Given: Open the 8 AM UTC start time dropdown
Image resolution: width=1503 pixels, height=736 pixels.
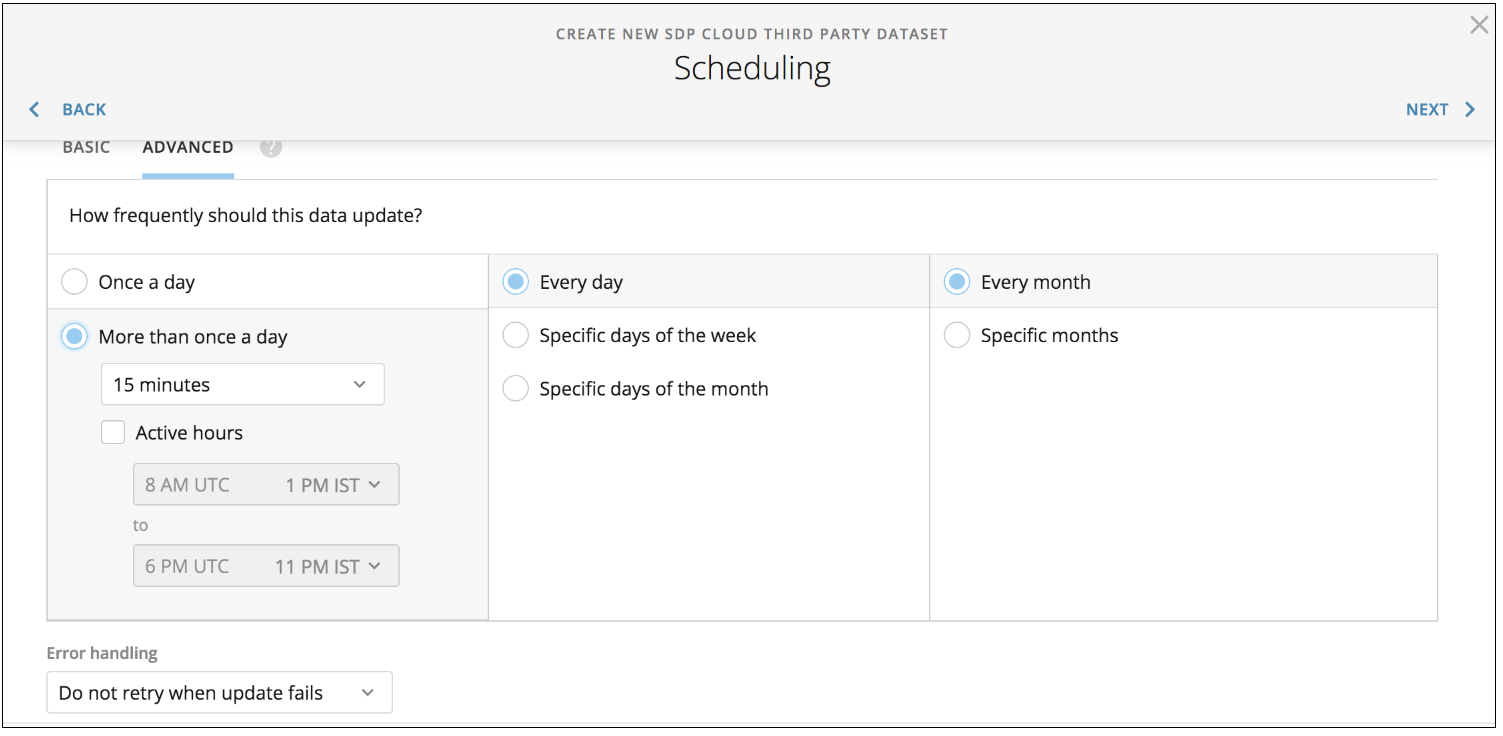Looking at the screenshot, I should pos(266,485).
